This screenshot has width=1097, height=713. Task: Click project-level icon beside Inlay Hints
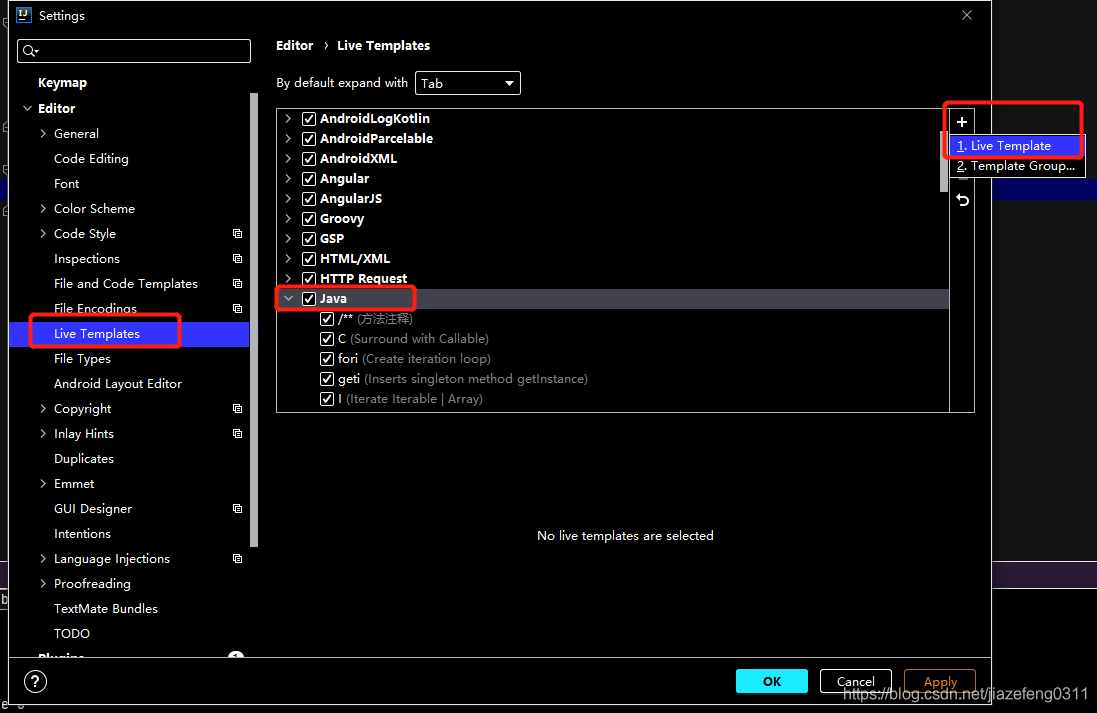point(237,434)
